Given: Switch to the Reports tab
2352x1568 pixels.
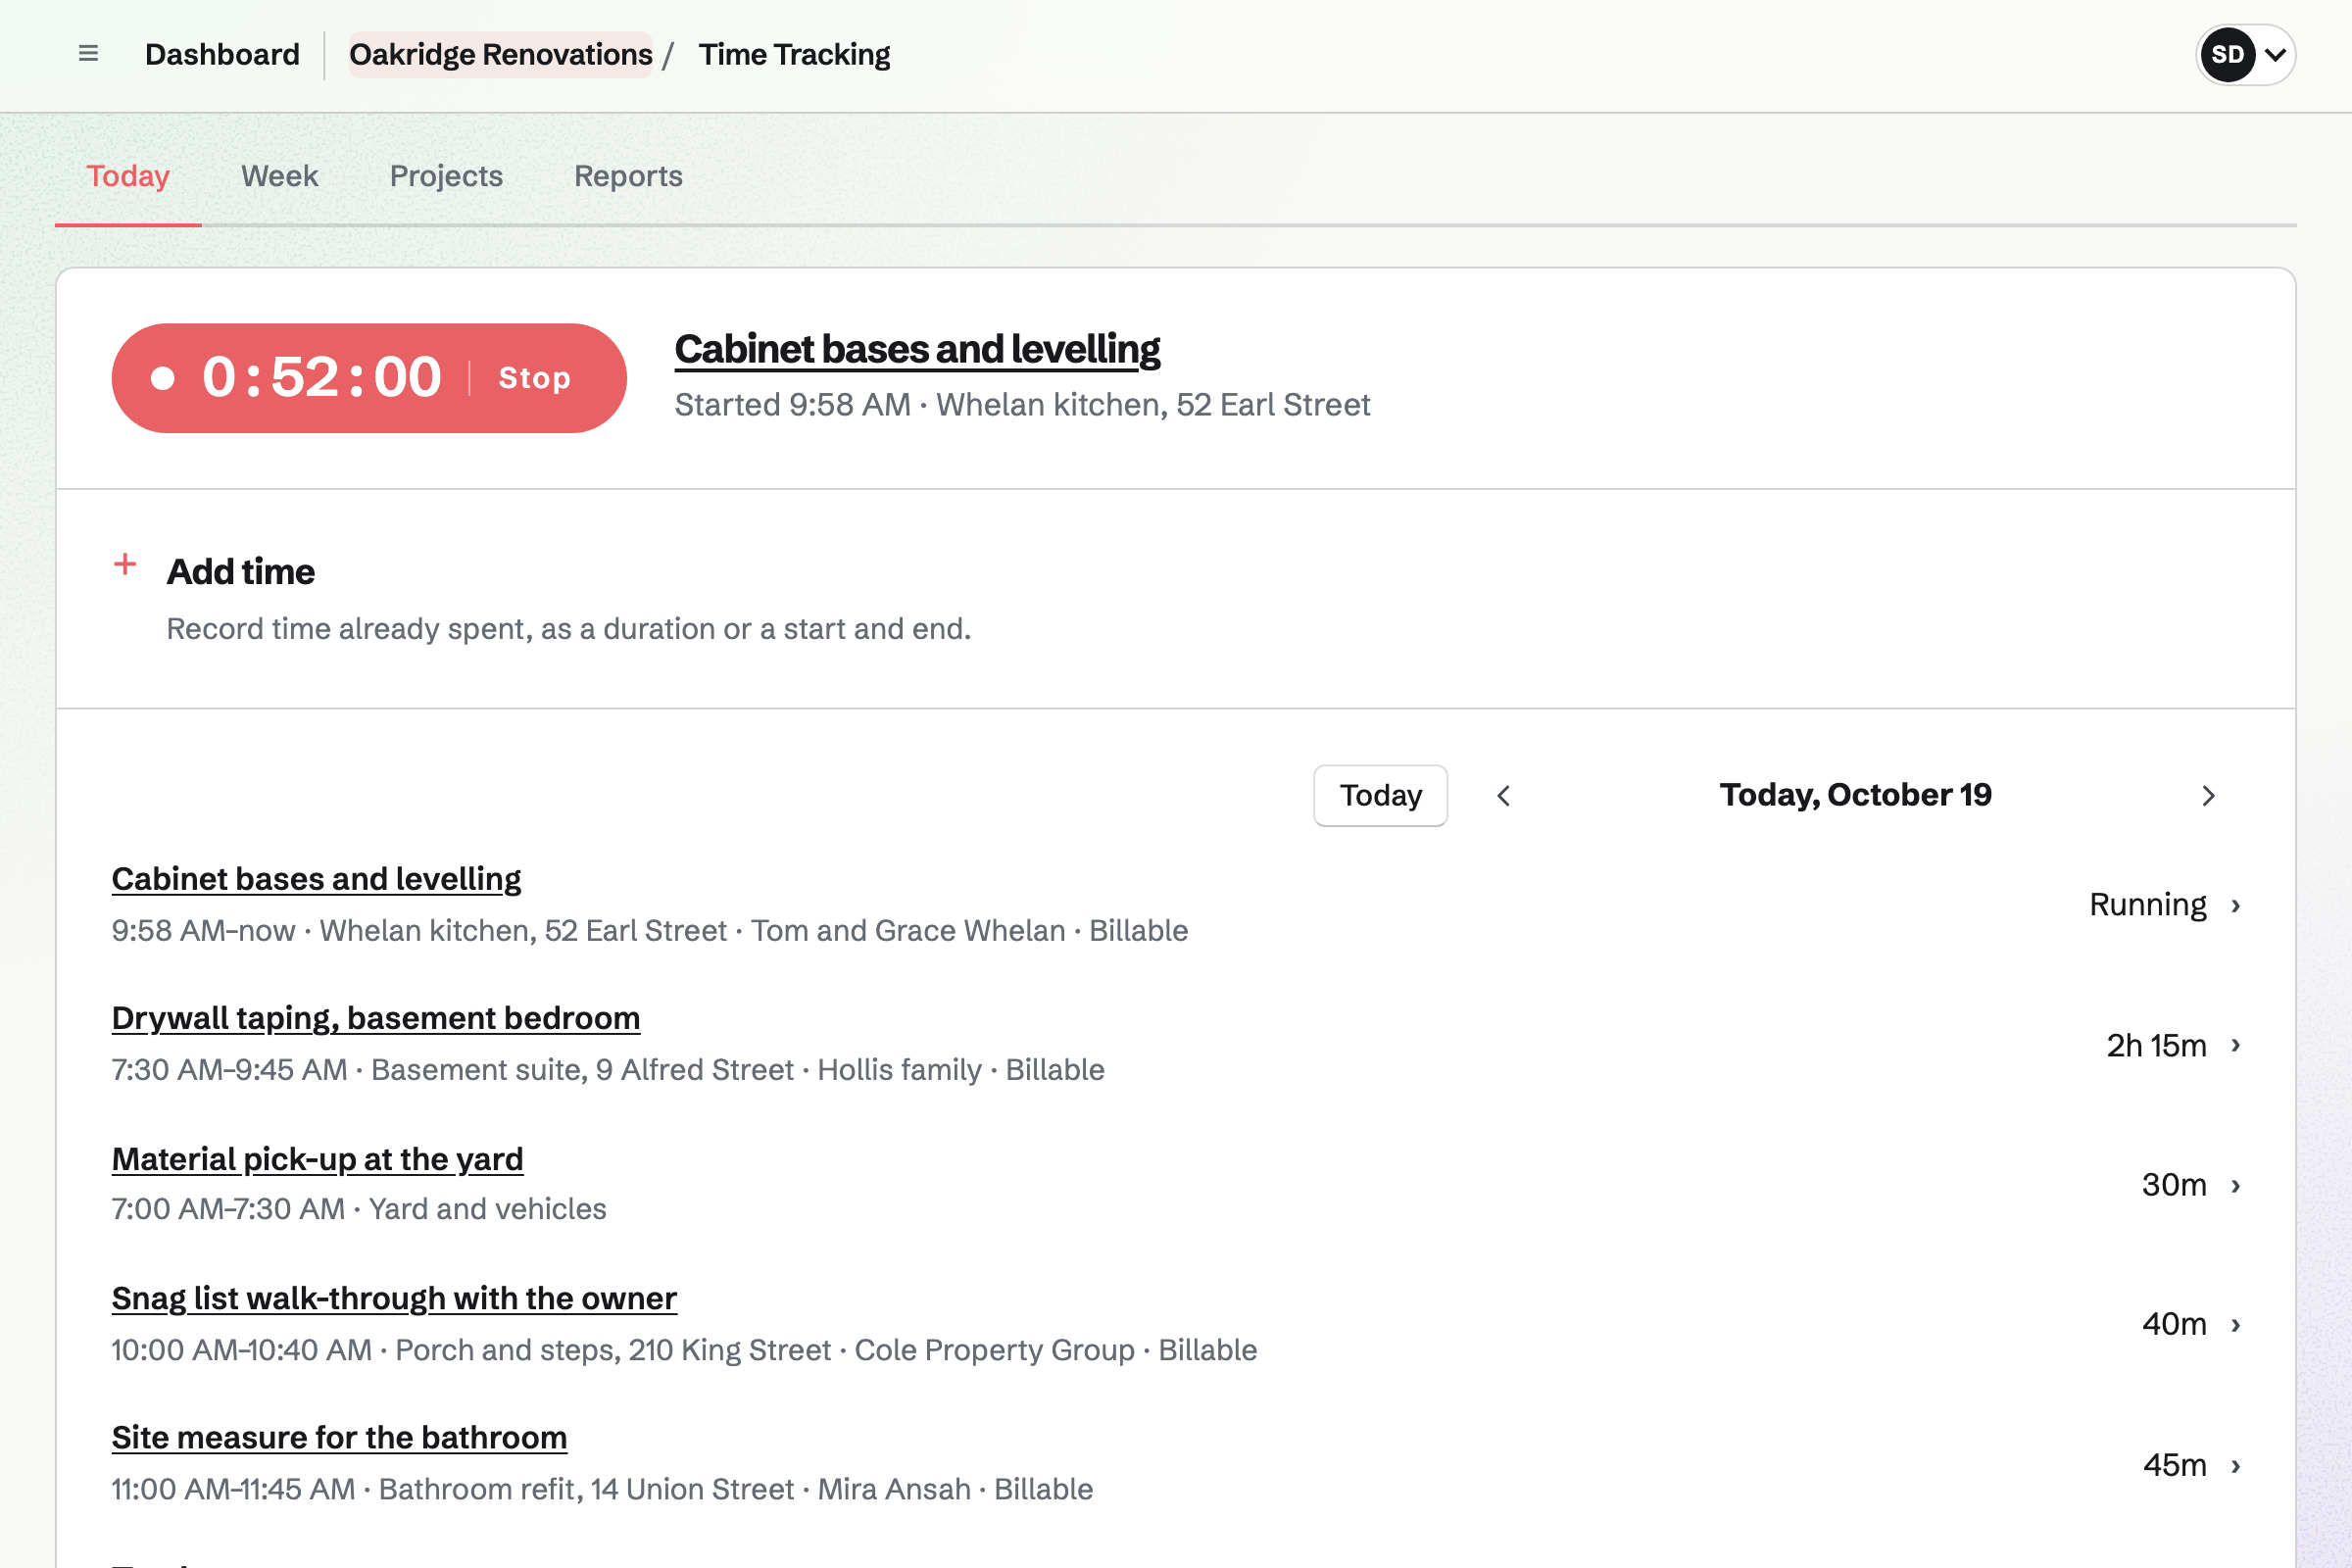Looking at the screenshot, I should click(628, 176).
